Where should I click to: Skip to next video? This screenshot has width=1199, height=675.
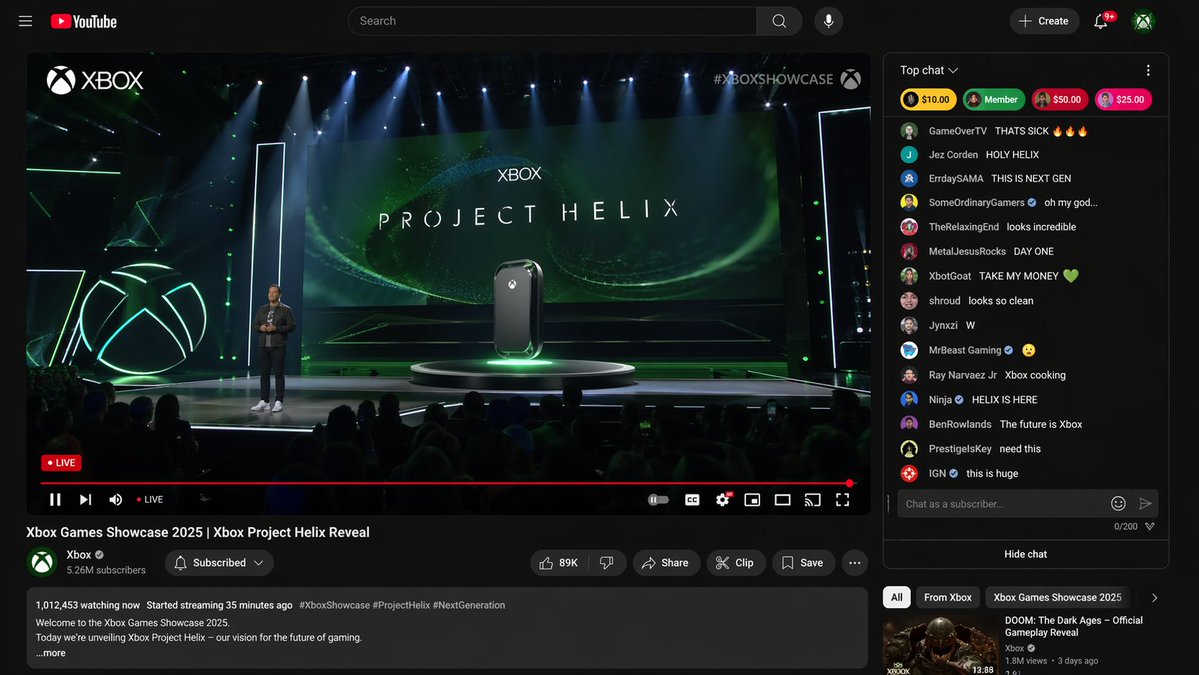[86, 499]
